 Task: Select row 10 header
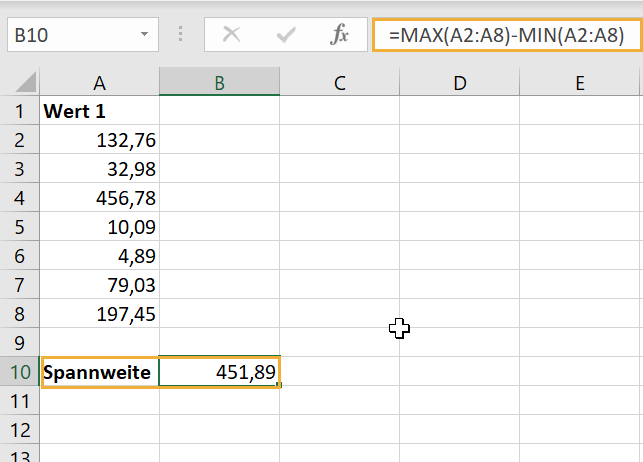tap(20, 371)
